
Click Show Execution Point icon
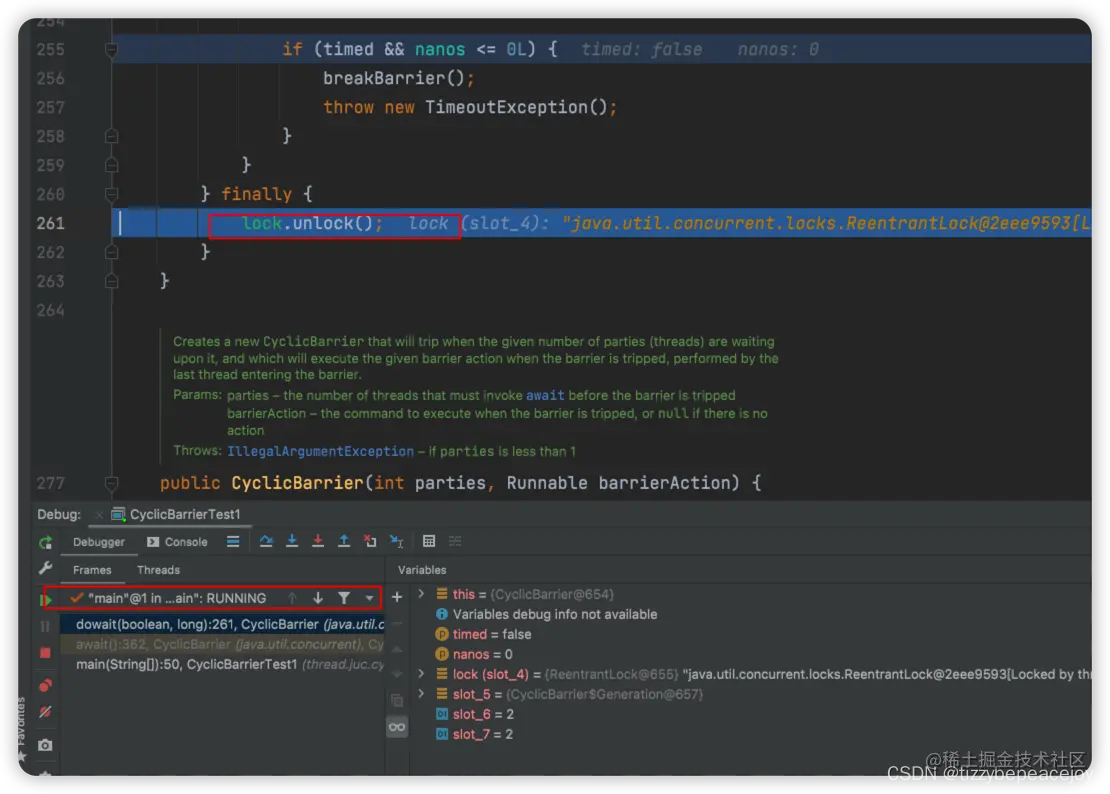click(x=233, y=542)
